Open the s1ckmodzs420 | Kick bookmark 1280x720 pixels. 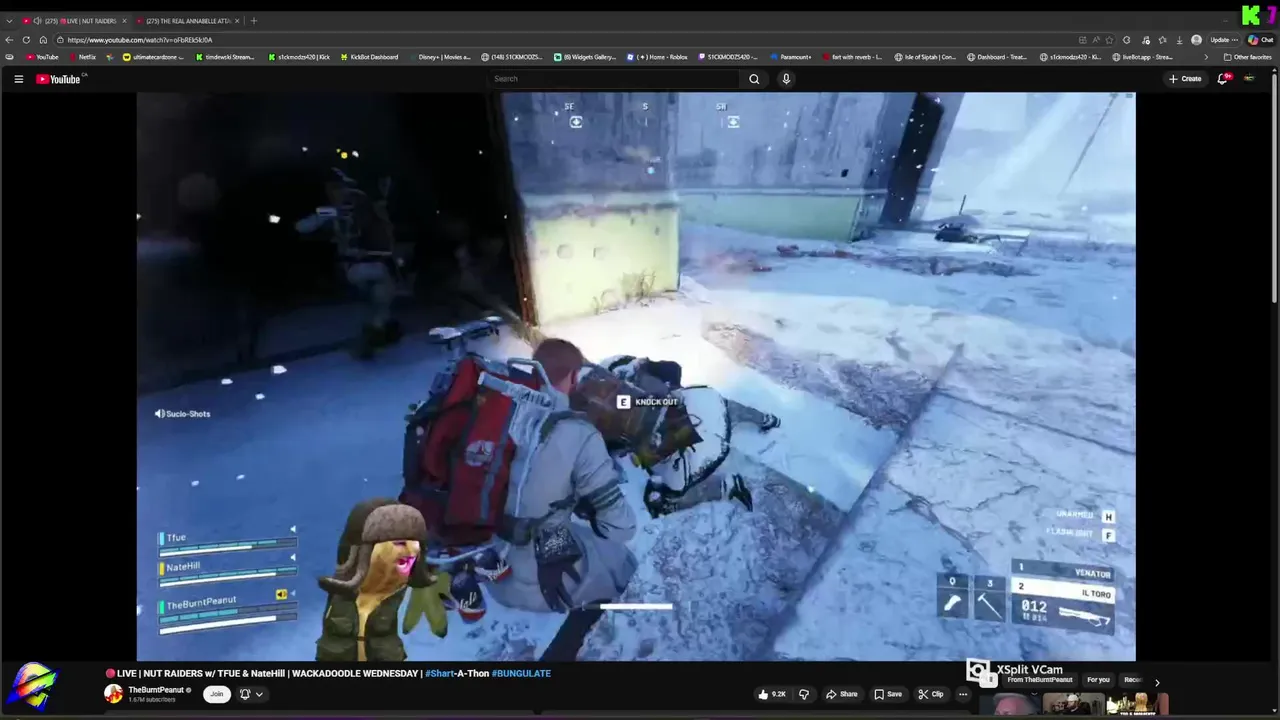pyautogui.click(x=299, y=57)
